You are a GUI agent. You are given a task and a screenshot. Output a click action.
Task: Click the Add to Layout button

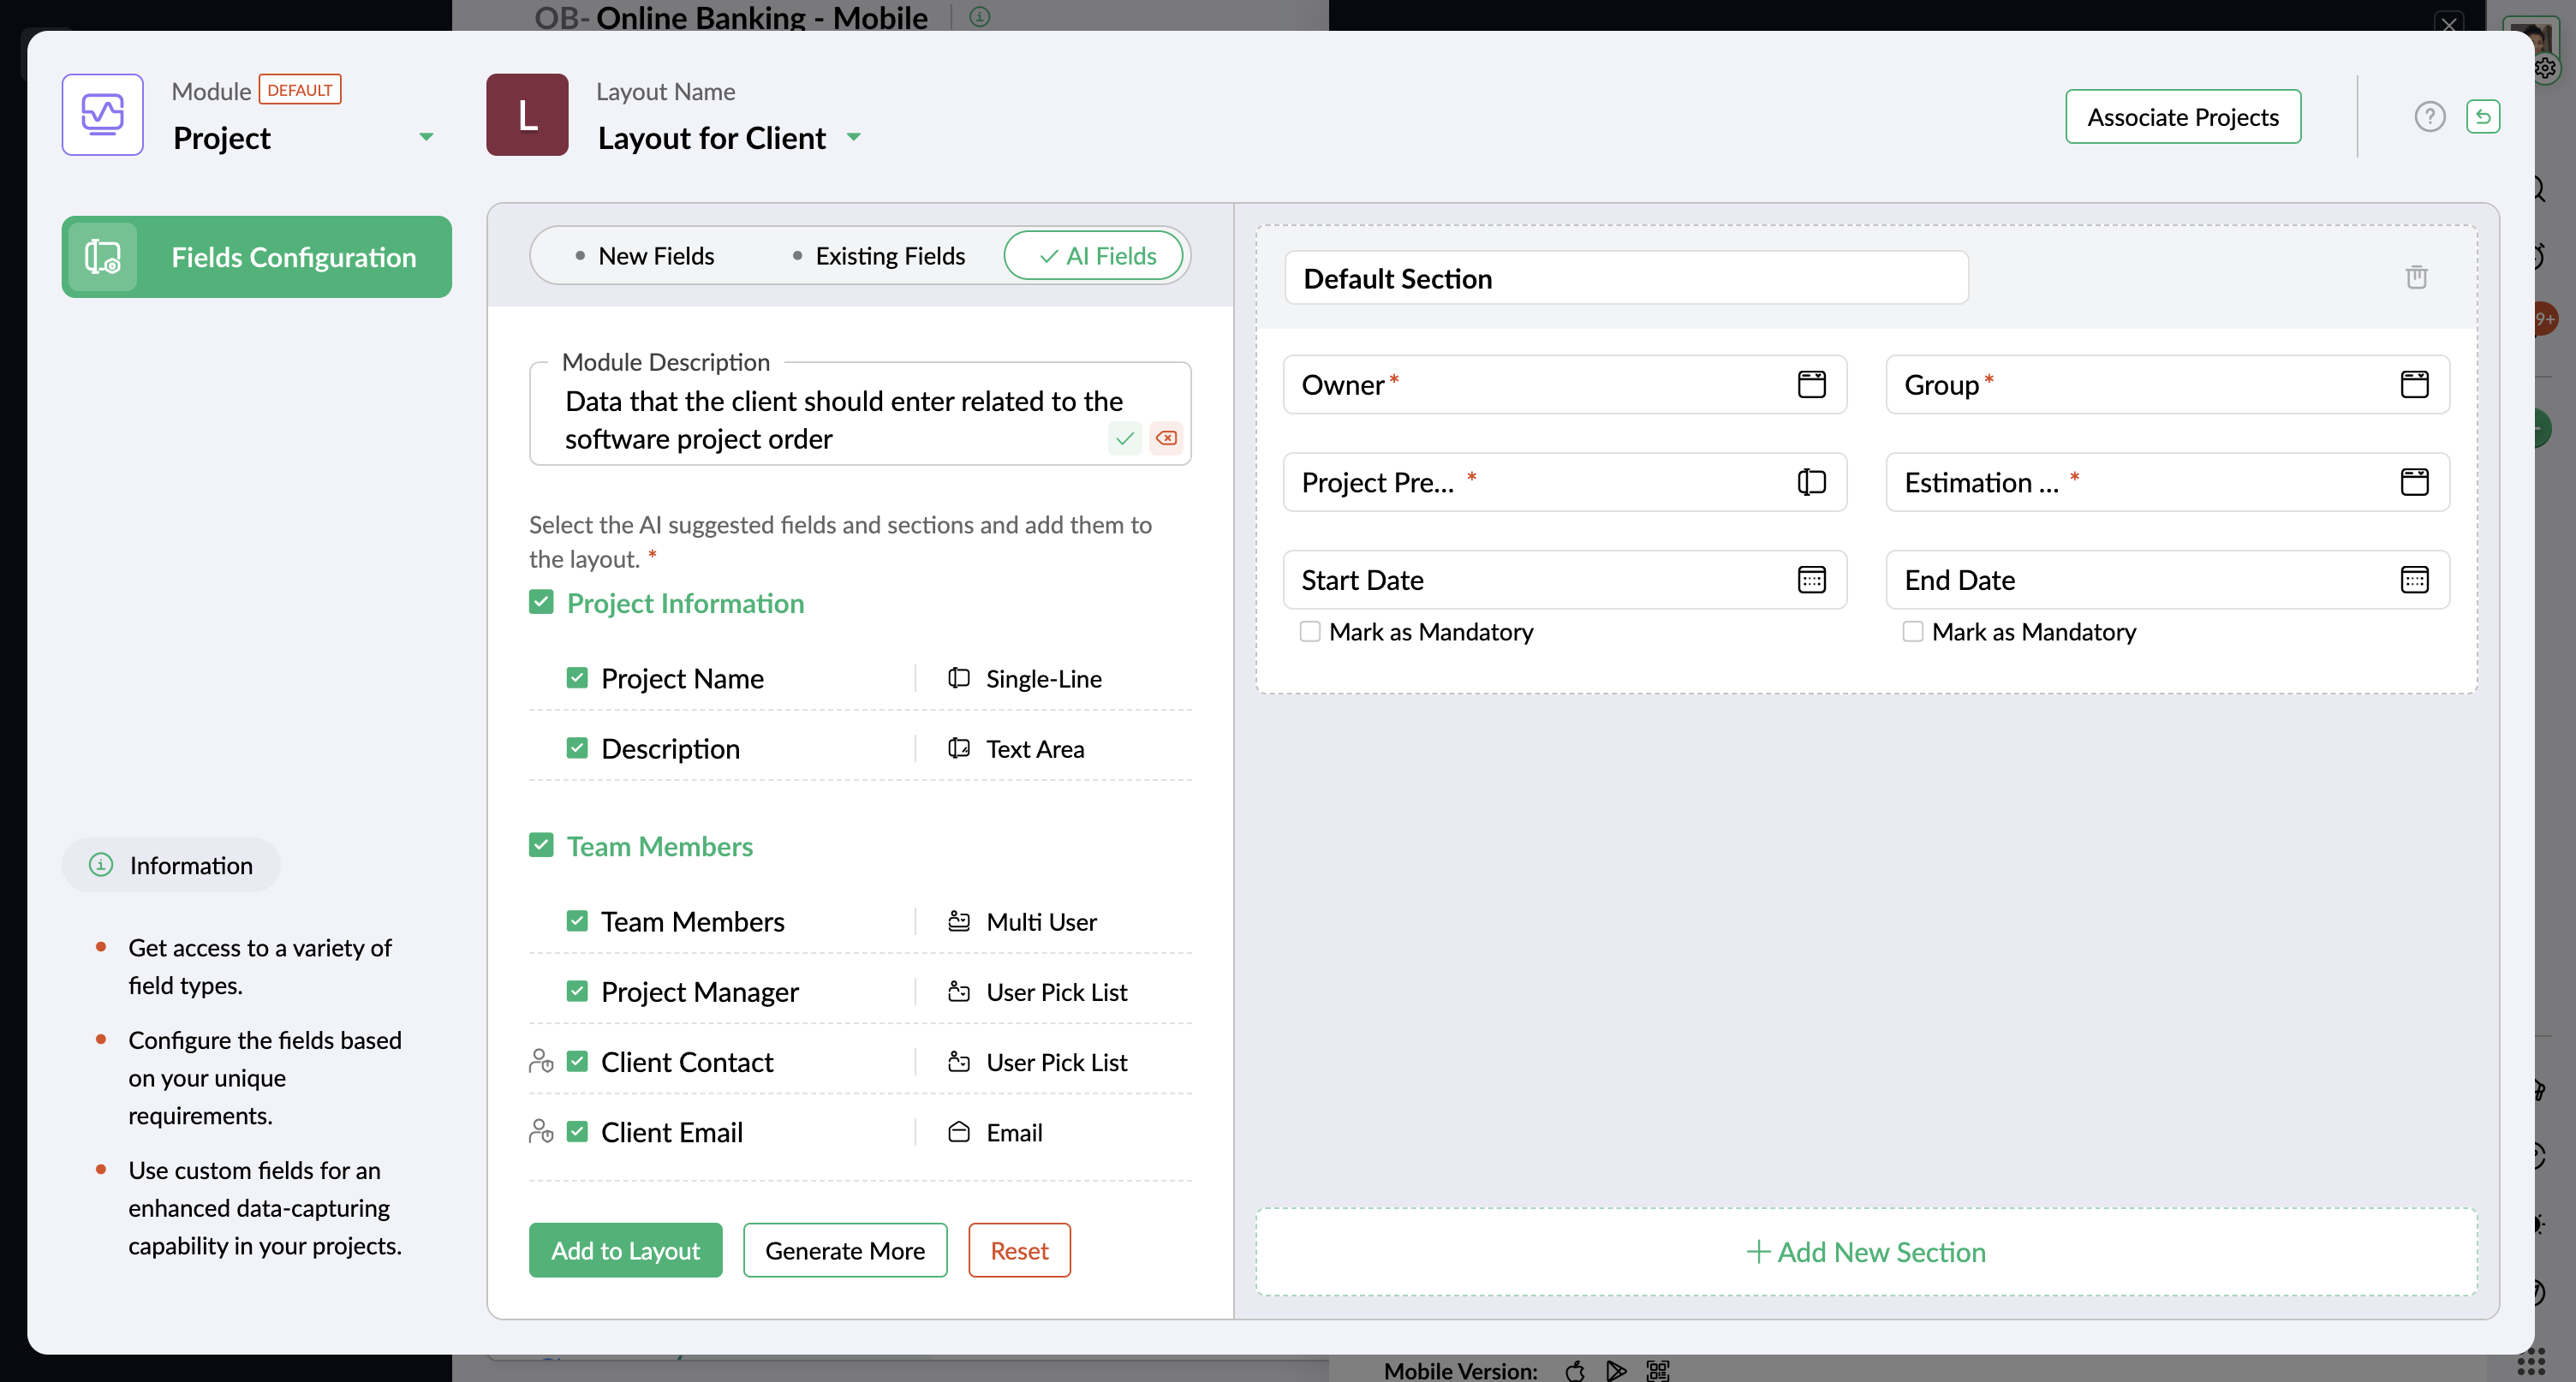625,1250
